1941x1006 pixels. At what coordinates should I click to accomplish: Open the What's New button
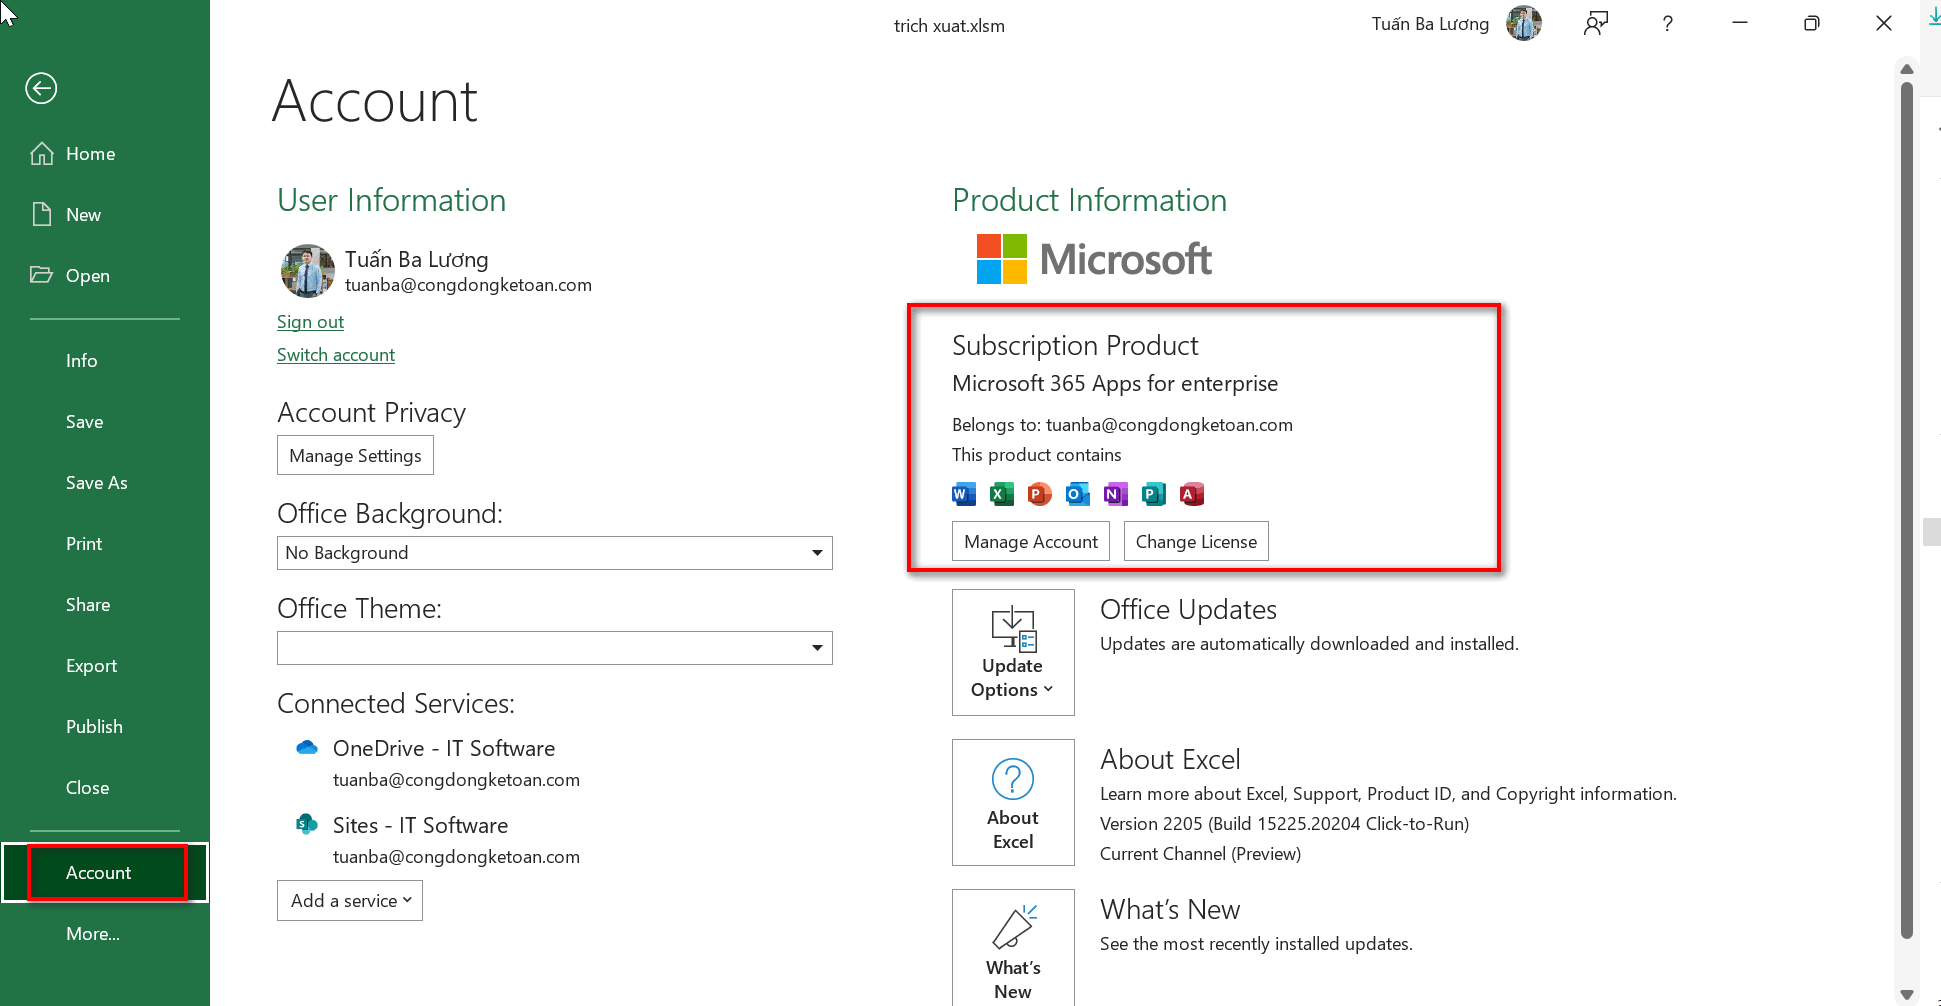pos(1013,947)
